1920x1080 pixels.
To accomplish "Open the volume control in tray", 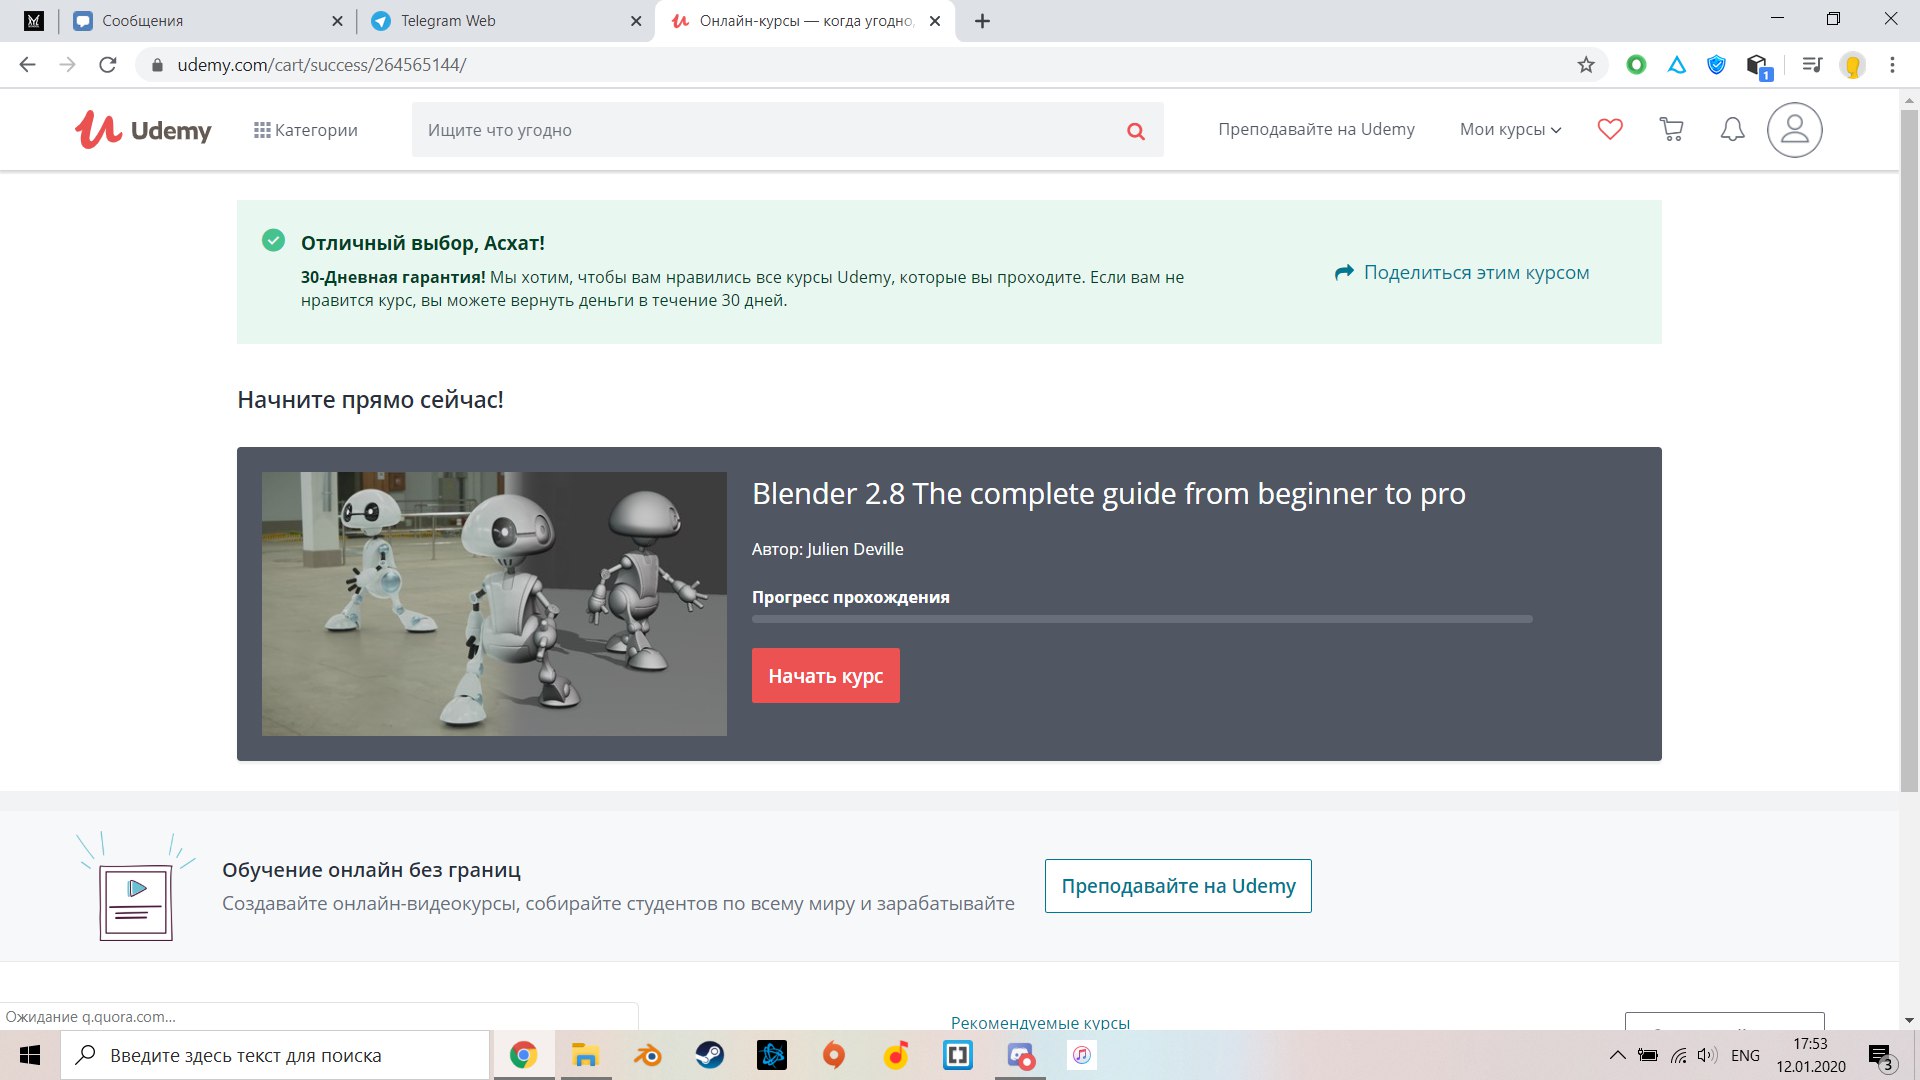I will pyautogui.click(x=1707, y=1055).
